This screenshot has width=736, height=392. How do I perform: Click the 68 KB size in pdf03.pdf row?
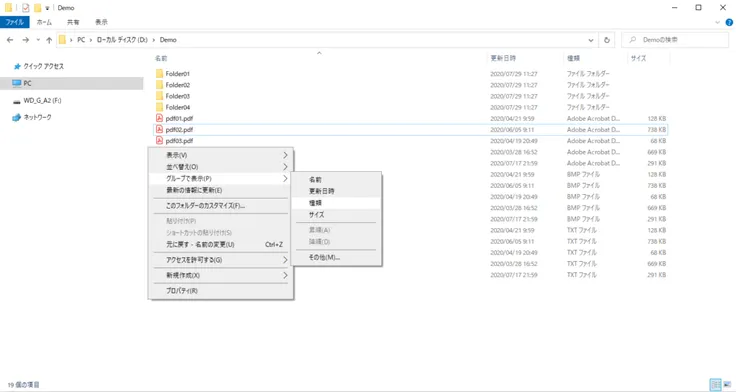(658, 141)
